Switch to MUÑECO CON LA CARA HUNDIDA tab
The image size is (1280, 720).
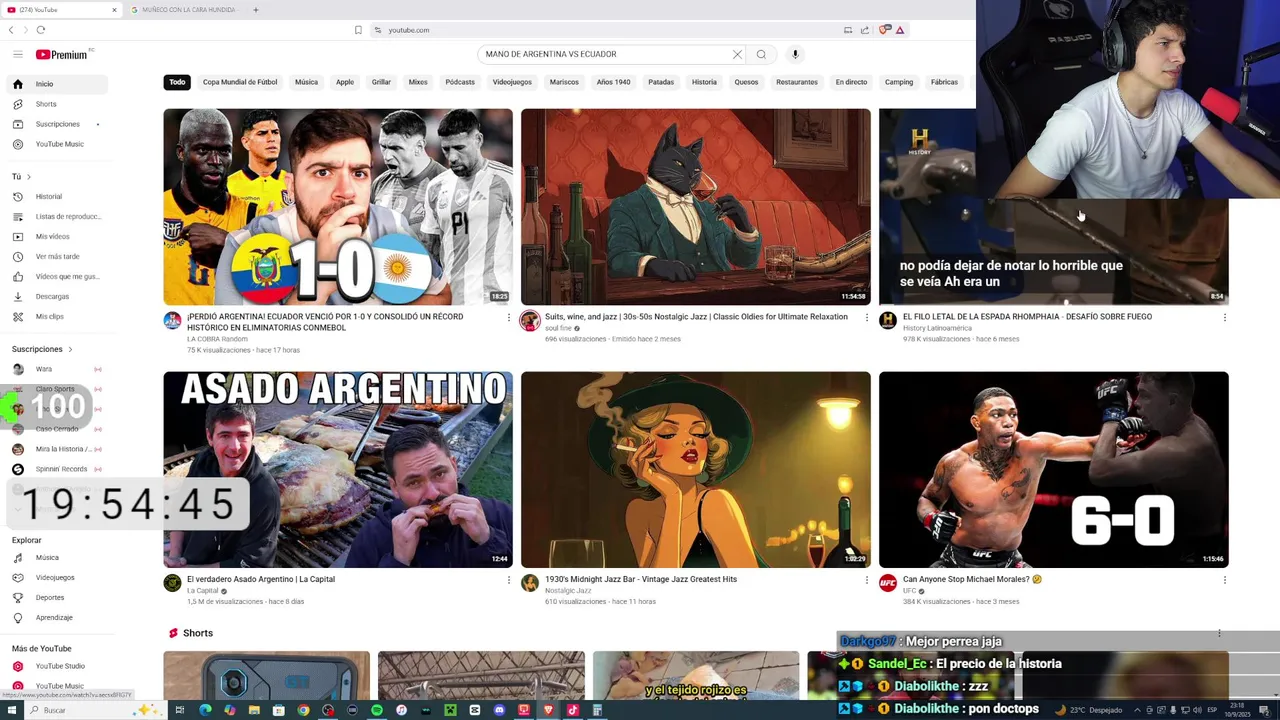point(188,10)
